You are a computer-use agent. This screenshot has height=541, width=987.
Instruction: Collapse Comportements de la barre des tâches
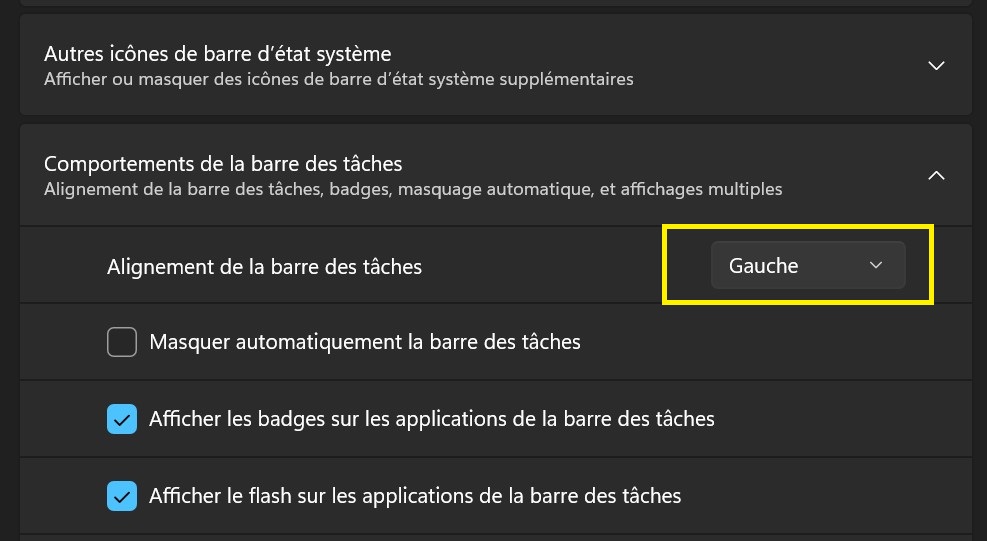pyautogui.click(x=495, y=175)
